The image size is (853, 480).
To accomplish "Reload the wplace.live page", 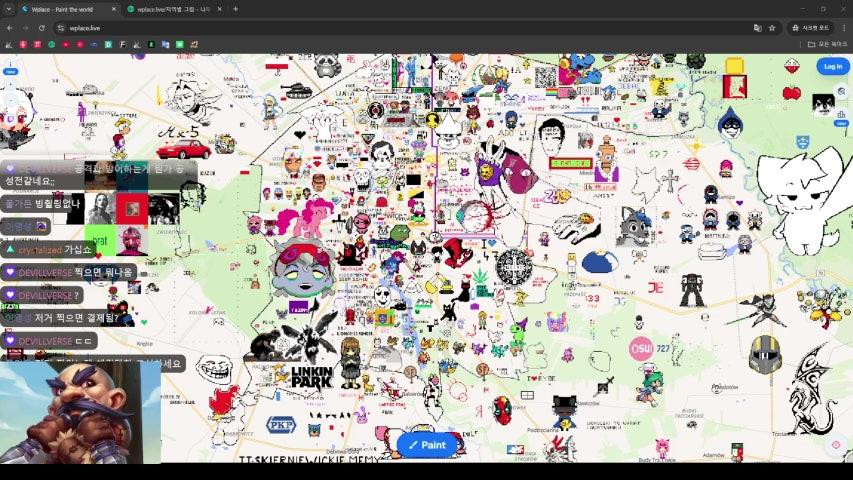I will pos(42,28).
